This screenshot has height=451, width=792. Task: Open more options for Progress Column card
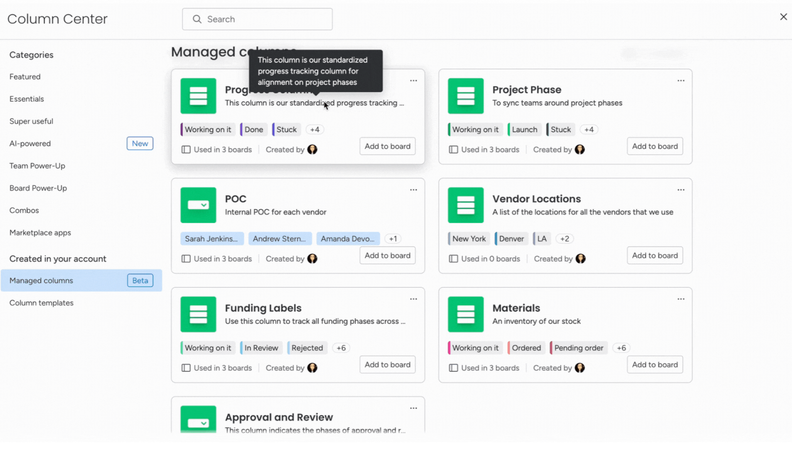pos(414,81)
